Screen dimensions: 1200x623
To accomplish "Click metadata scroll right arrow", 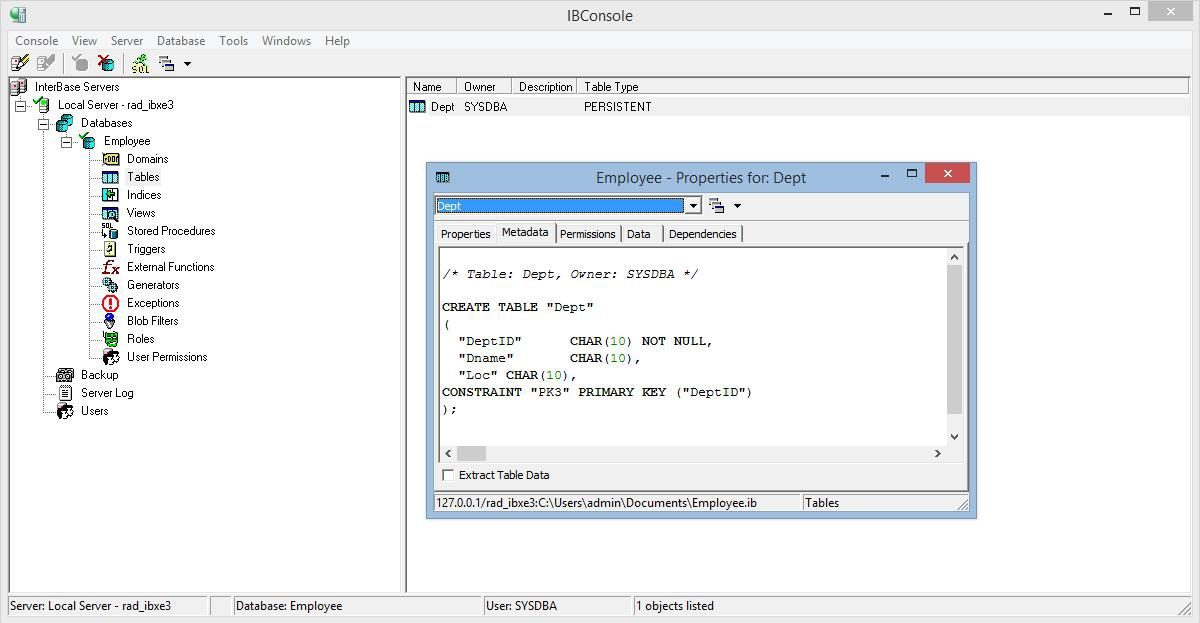I will (938, 454).
